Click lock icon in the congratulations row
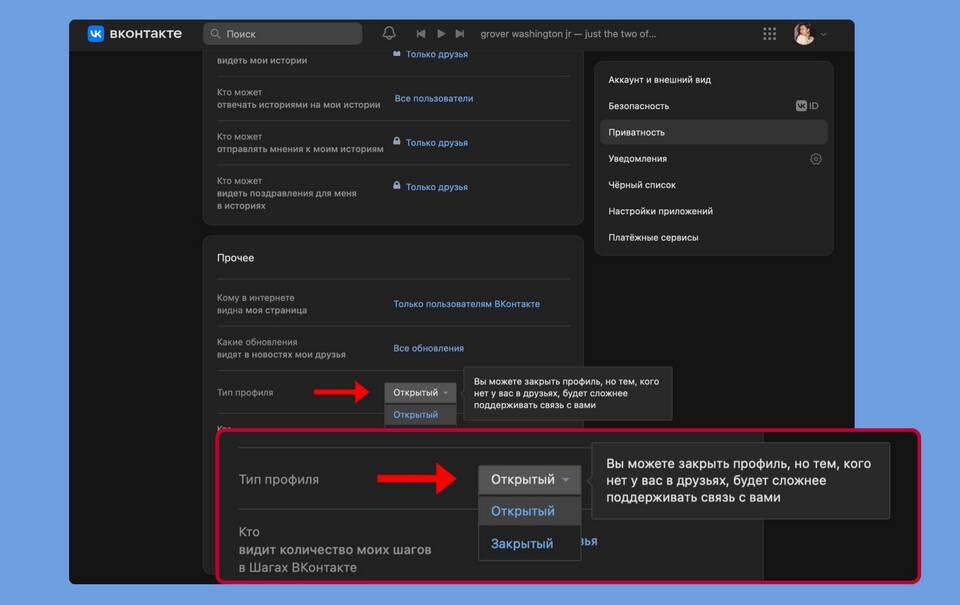The width and height of the screenshot is (960, 605). coord(397,186)
